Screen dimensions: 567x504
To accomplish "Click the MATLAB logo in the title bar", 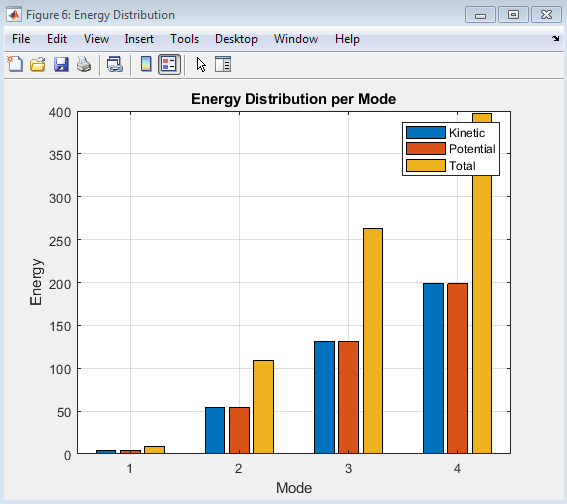I will 14,15.
